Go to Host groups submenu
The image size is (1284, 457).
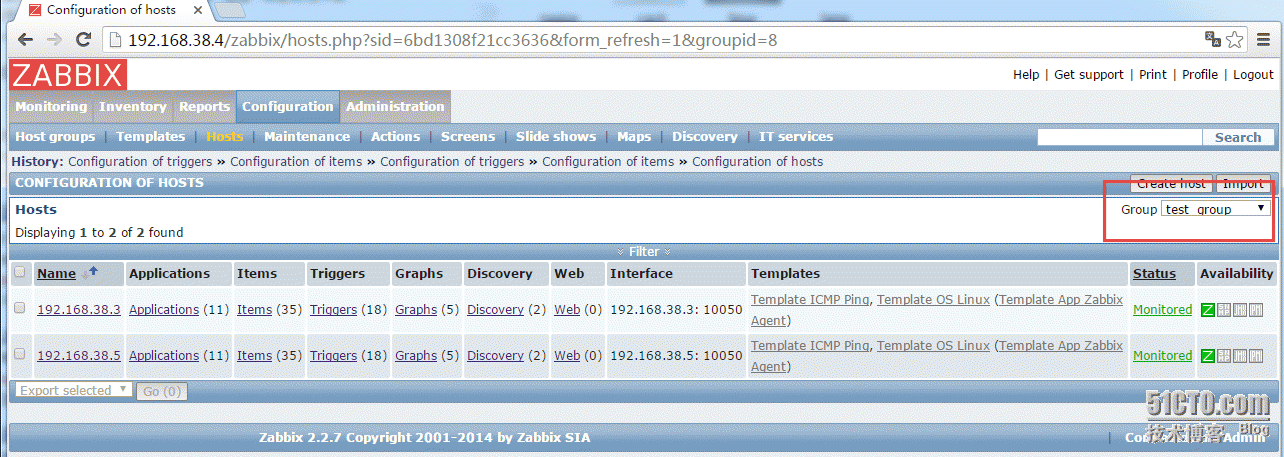pyautogui.click(x=55, y=137)
